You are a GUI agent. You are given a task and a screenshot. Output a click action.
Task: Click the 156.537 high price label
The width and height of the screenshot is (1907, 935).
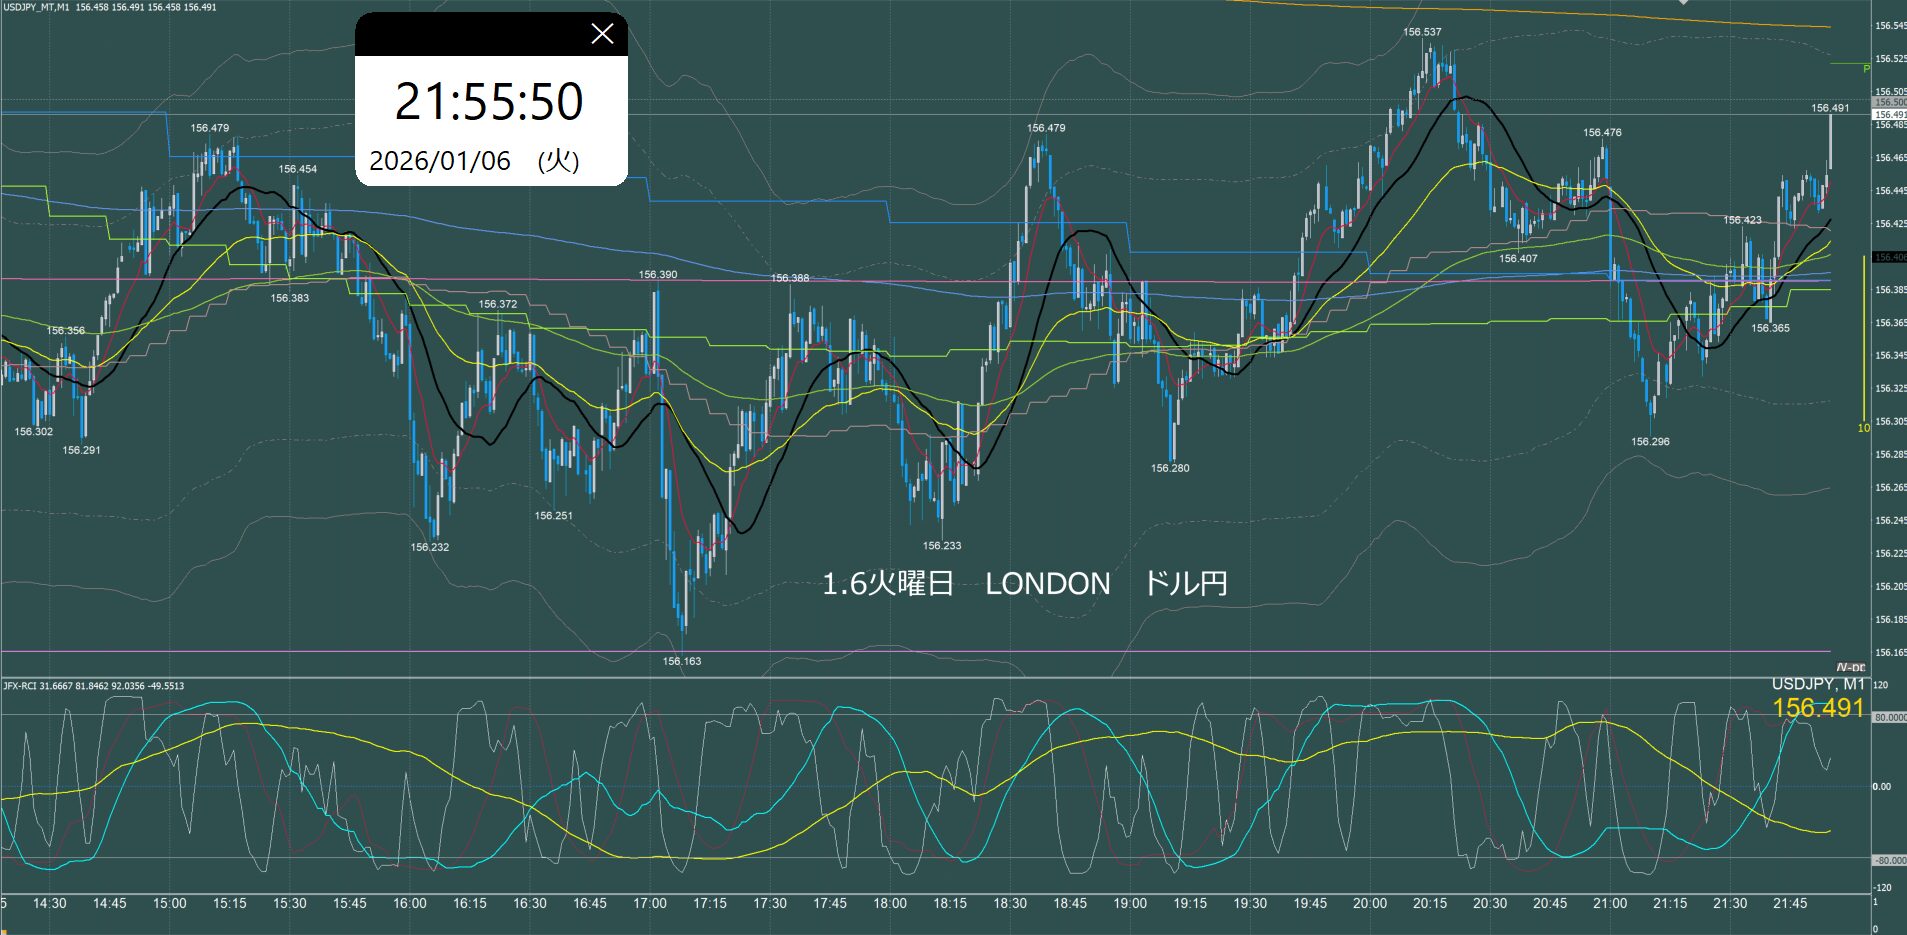[x=1422, y=32]
